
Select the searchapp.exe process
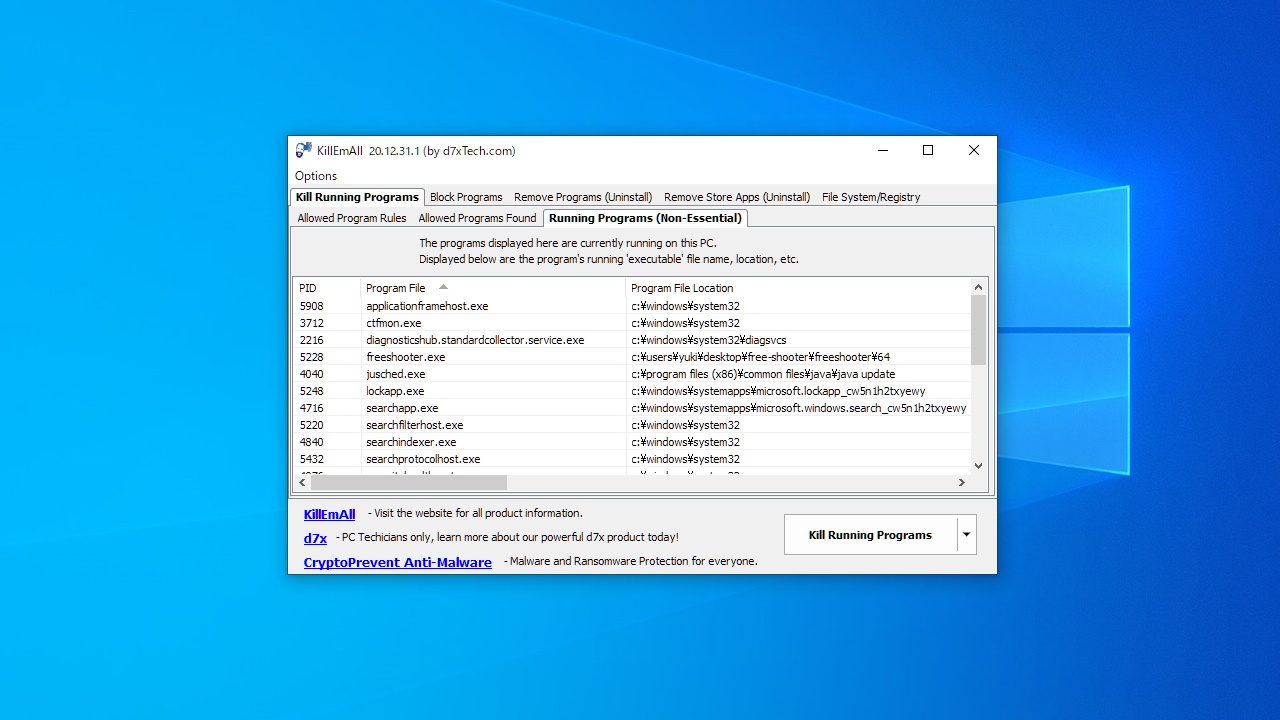coord(631,408)
